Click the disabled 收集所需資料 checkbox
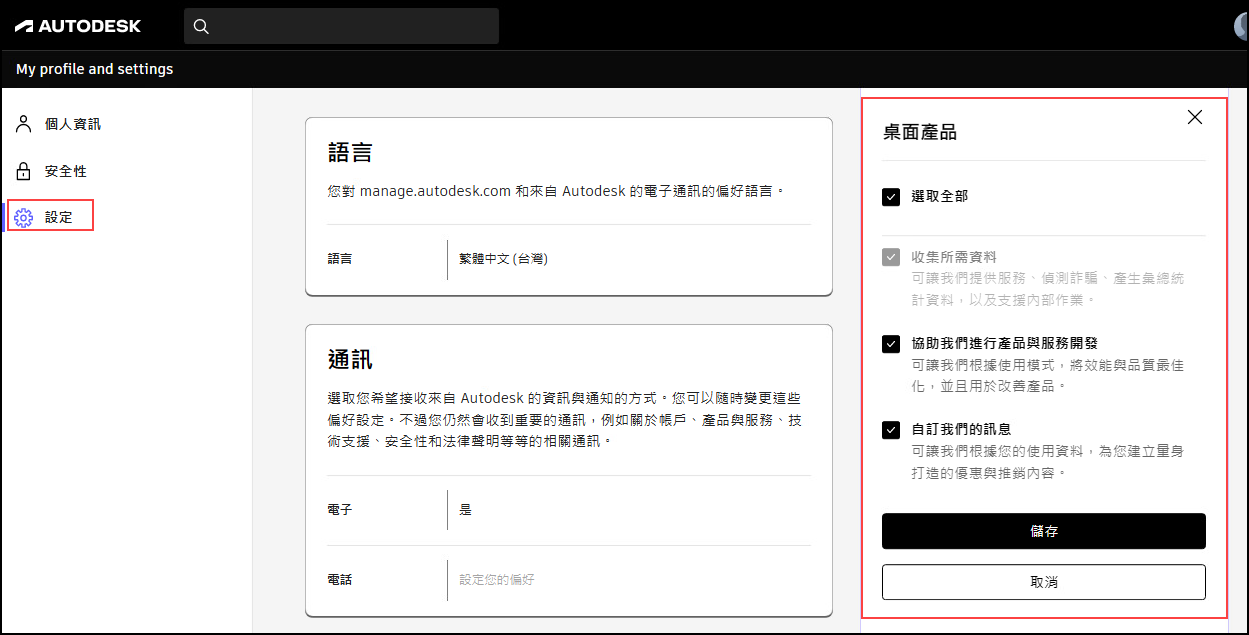 [x=891, y=257]
